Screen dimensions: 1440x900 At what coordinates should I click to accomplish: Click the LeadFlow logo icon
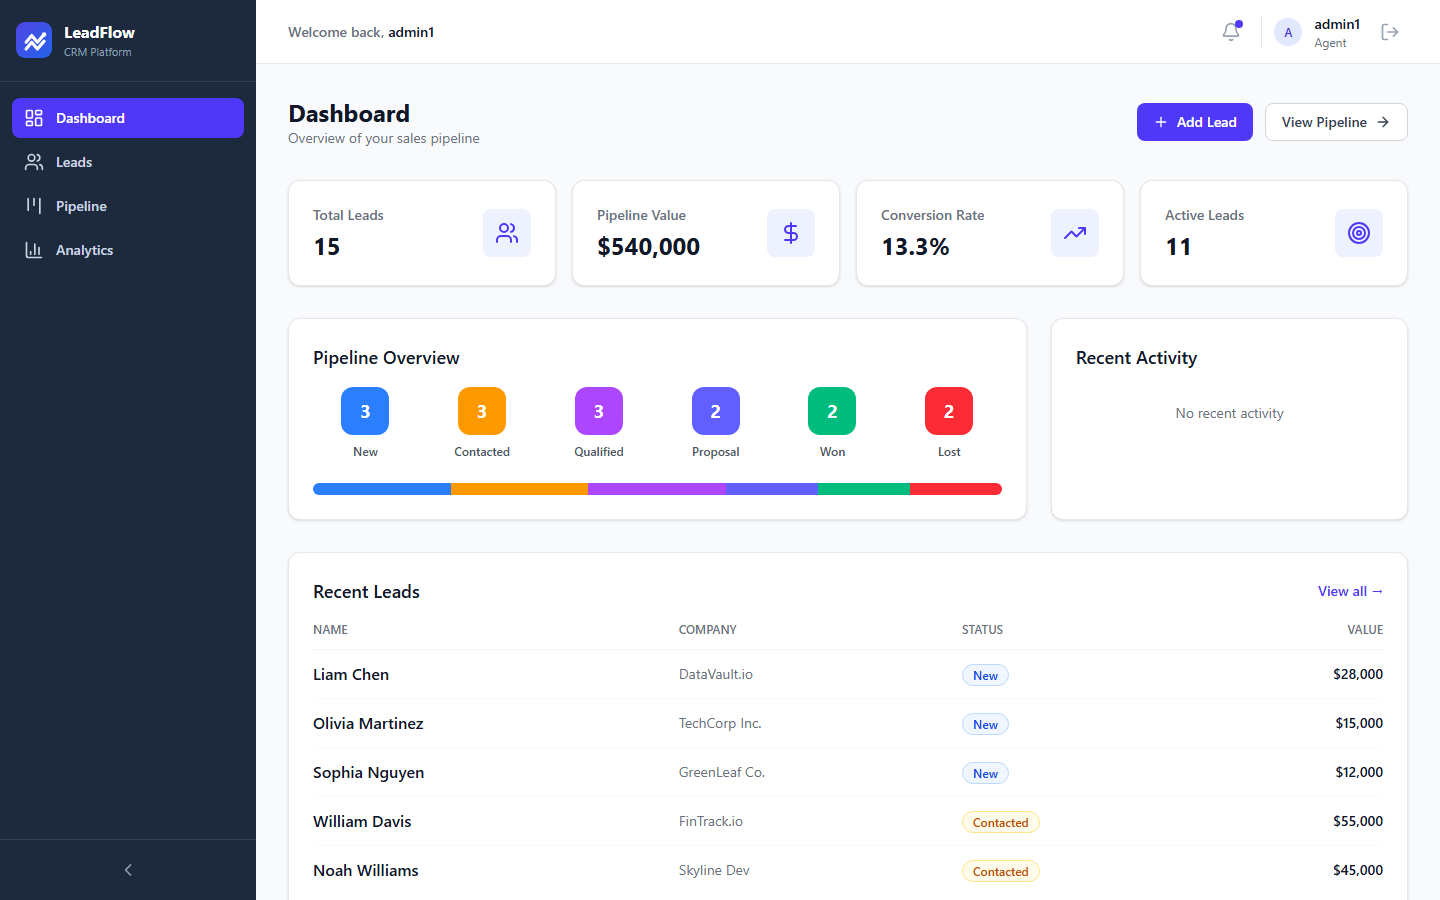click(x=34, y=40)
